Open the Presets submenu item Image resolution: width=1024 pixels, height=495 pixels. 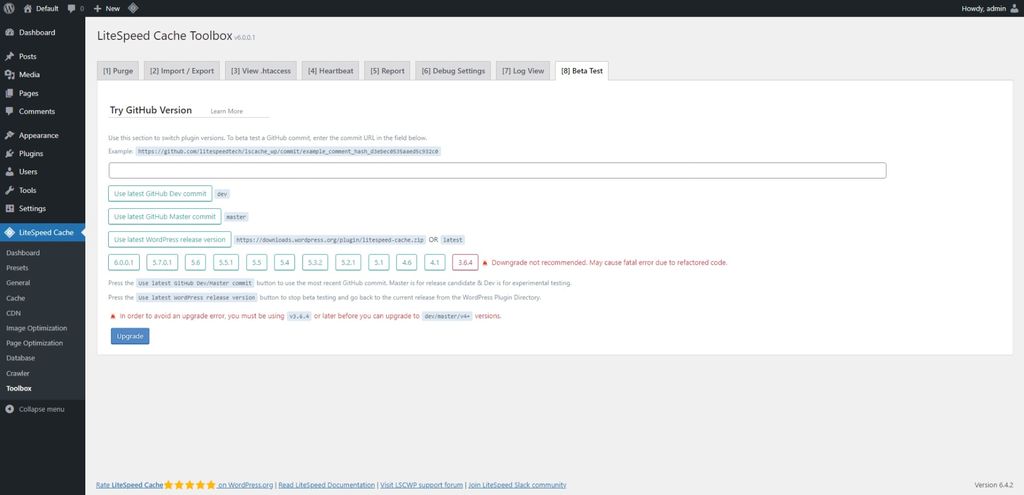17,268
